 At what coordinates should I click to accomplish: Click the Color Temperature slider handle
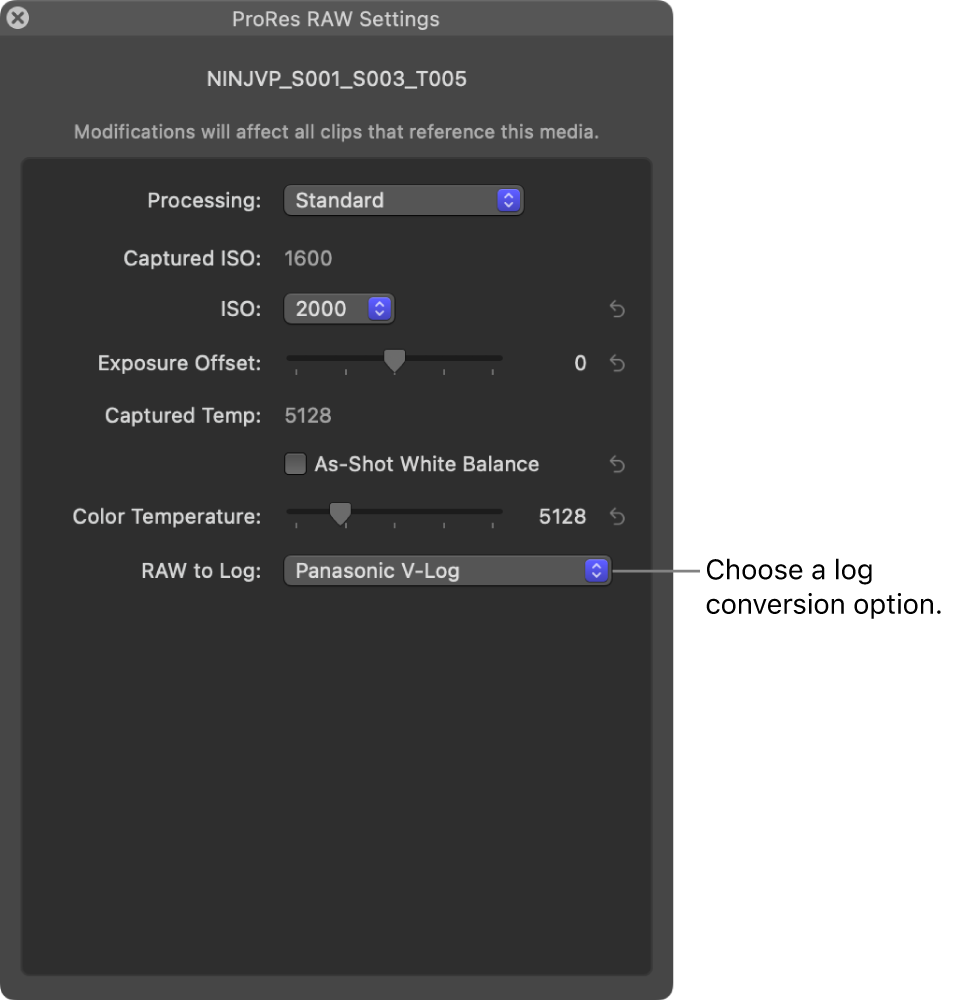(341, 514)
